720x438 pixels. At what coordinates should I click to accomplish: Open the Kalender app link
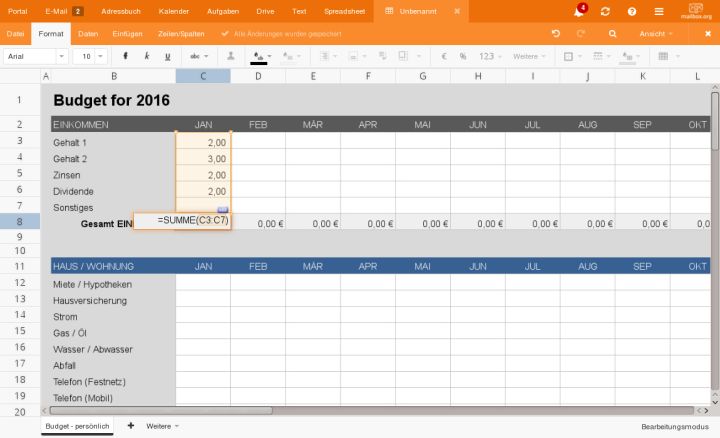[x=173, y=11]
